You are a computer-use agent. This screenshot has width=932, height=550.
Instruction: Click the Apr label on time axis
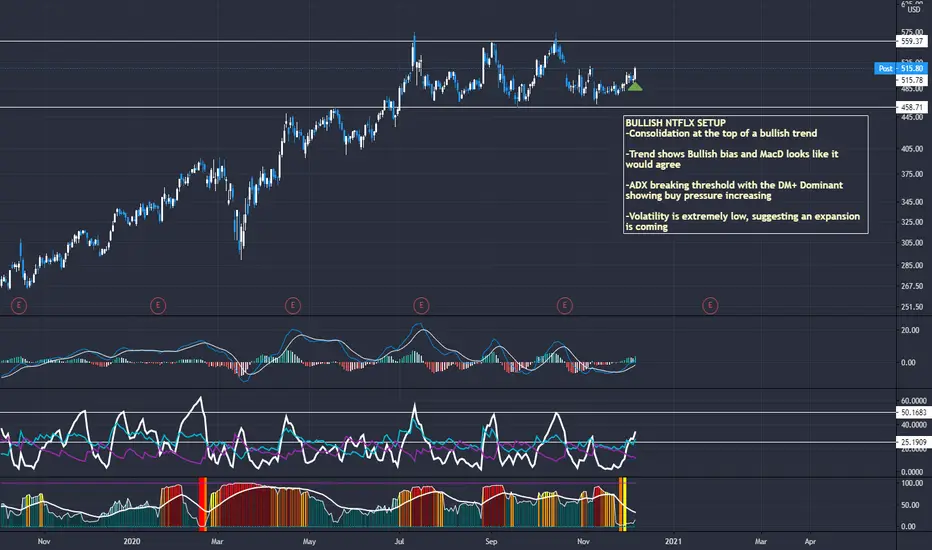pos(810,542)
